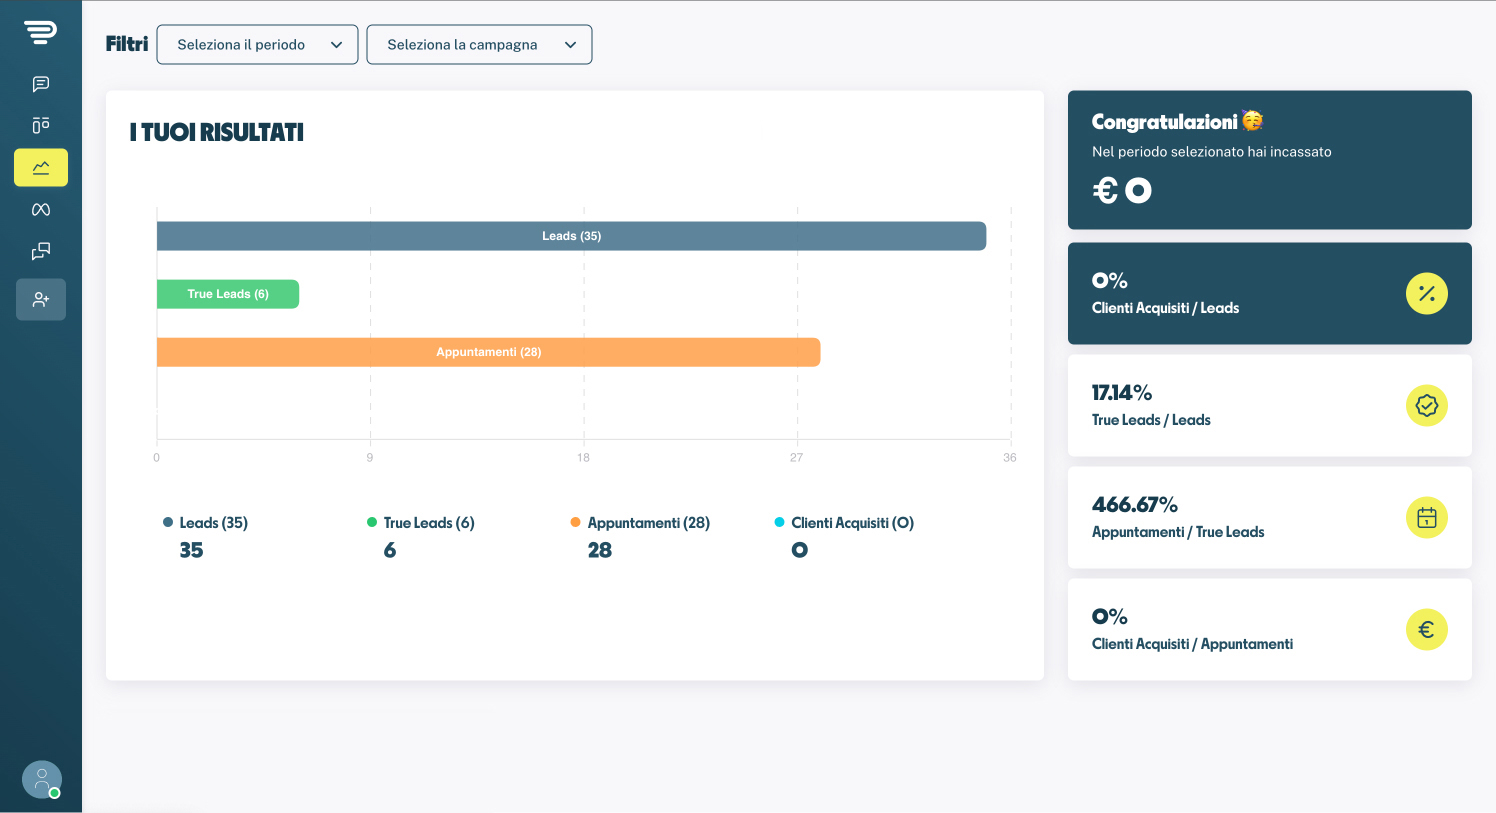Image resolution: width=1496 pixels, height=813 pixels.
Task: Click the Congratulazioni heading
Action: [1164, 122]
